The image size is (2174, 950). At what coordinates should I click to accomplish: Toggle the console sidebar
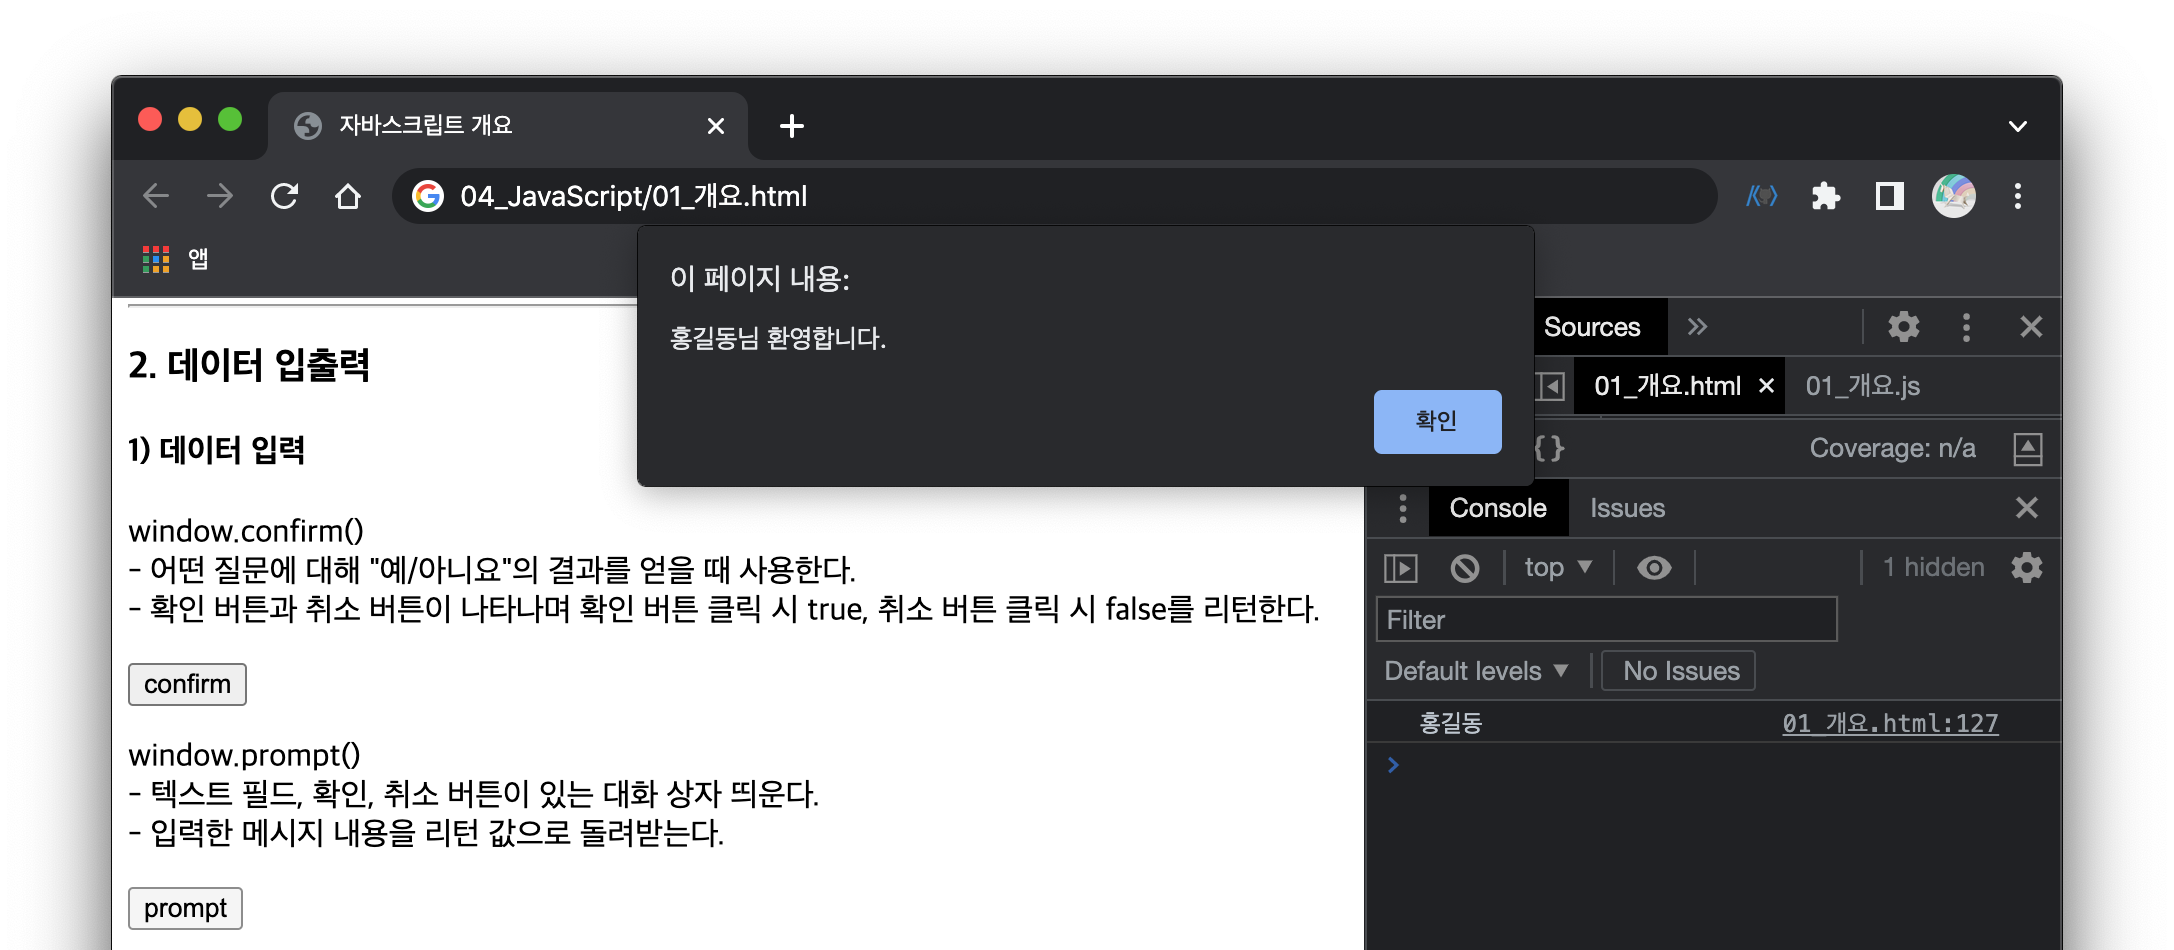click(1401, 568)
